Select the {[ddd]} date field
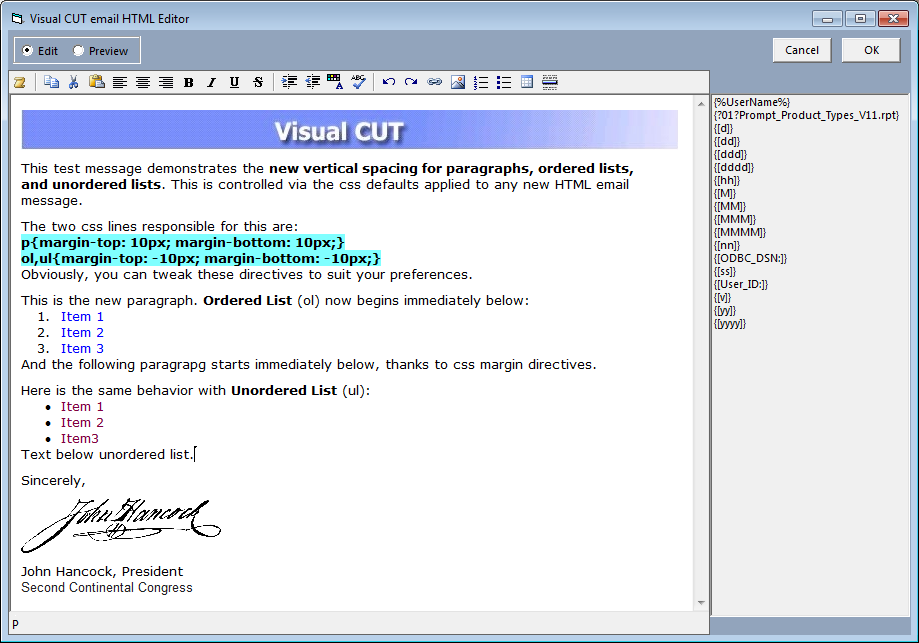The width and height of the screenshot is (919, 643). pyautogui.click(x=730, y=154)
